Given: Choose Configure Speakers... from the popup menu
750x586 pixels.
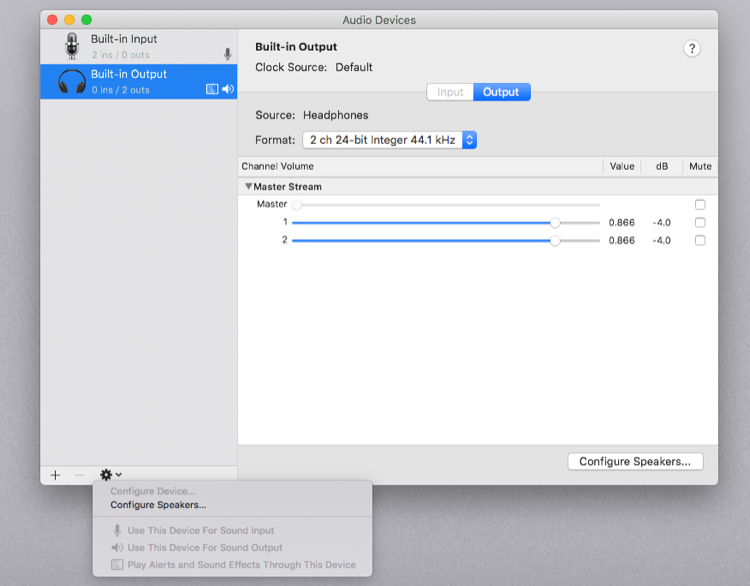Looking at the screenshot, I should tap(158, 505).
